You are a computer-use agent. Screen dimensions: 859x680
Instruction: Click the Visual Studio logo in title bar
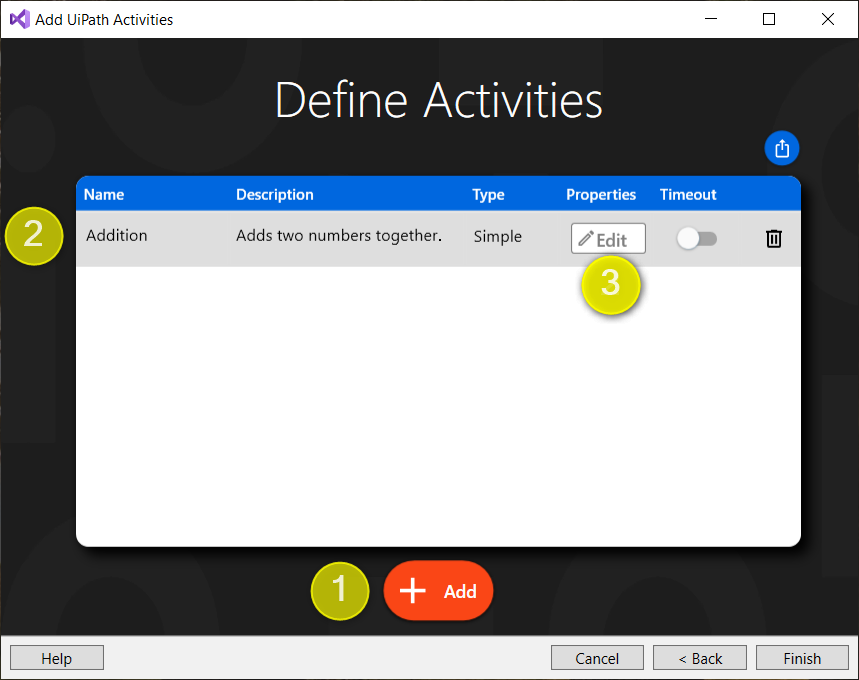(x=19, y=19)
